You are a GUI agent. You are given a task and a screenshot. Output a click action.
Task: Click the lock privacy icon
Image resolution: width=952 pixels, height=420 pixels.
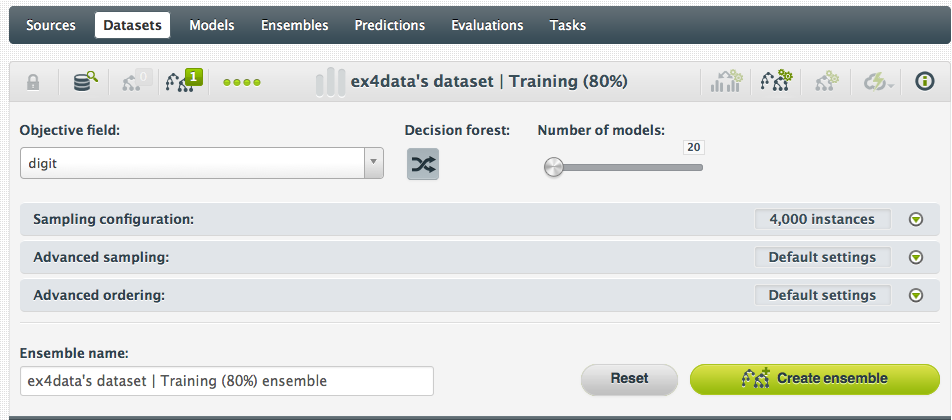(x=33, y=82)
